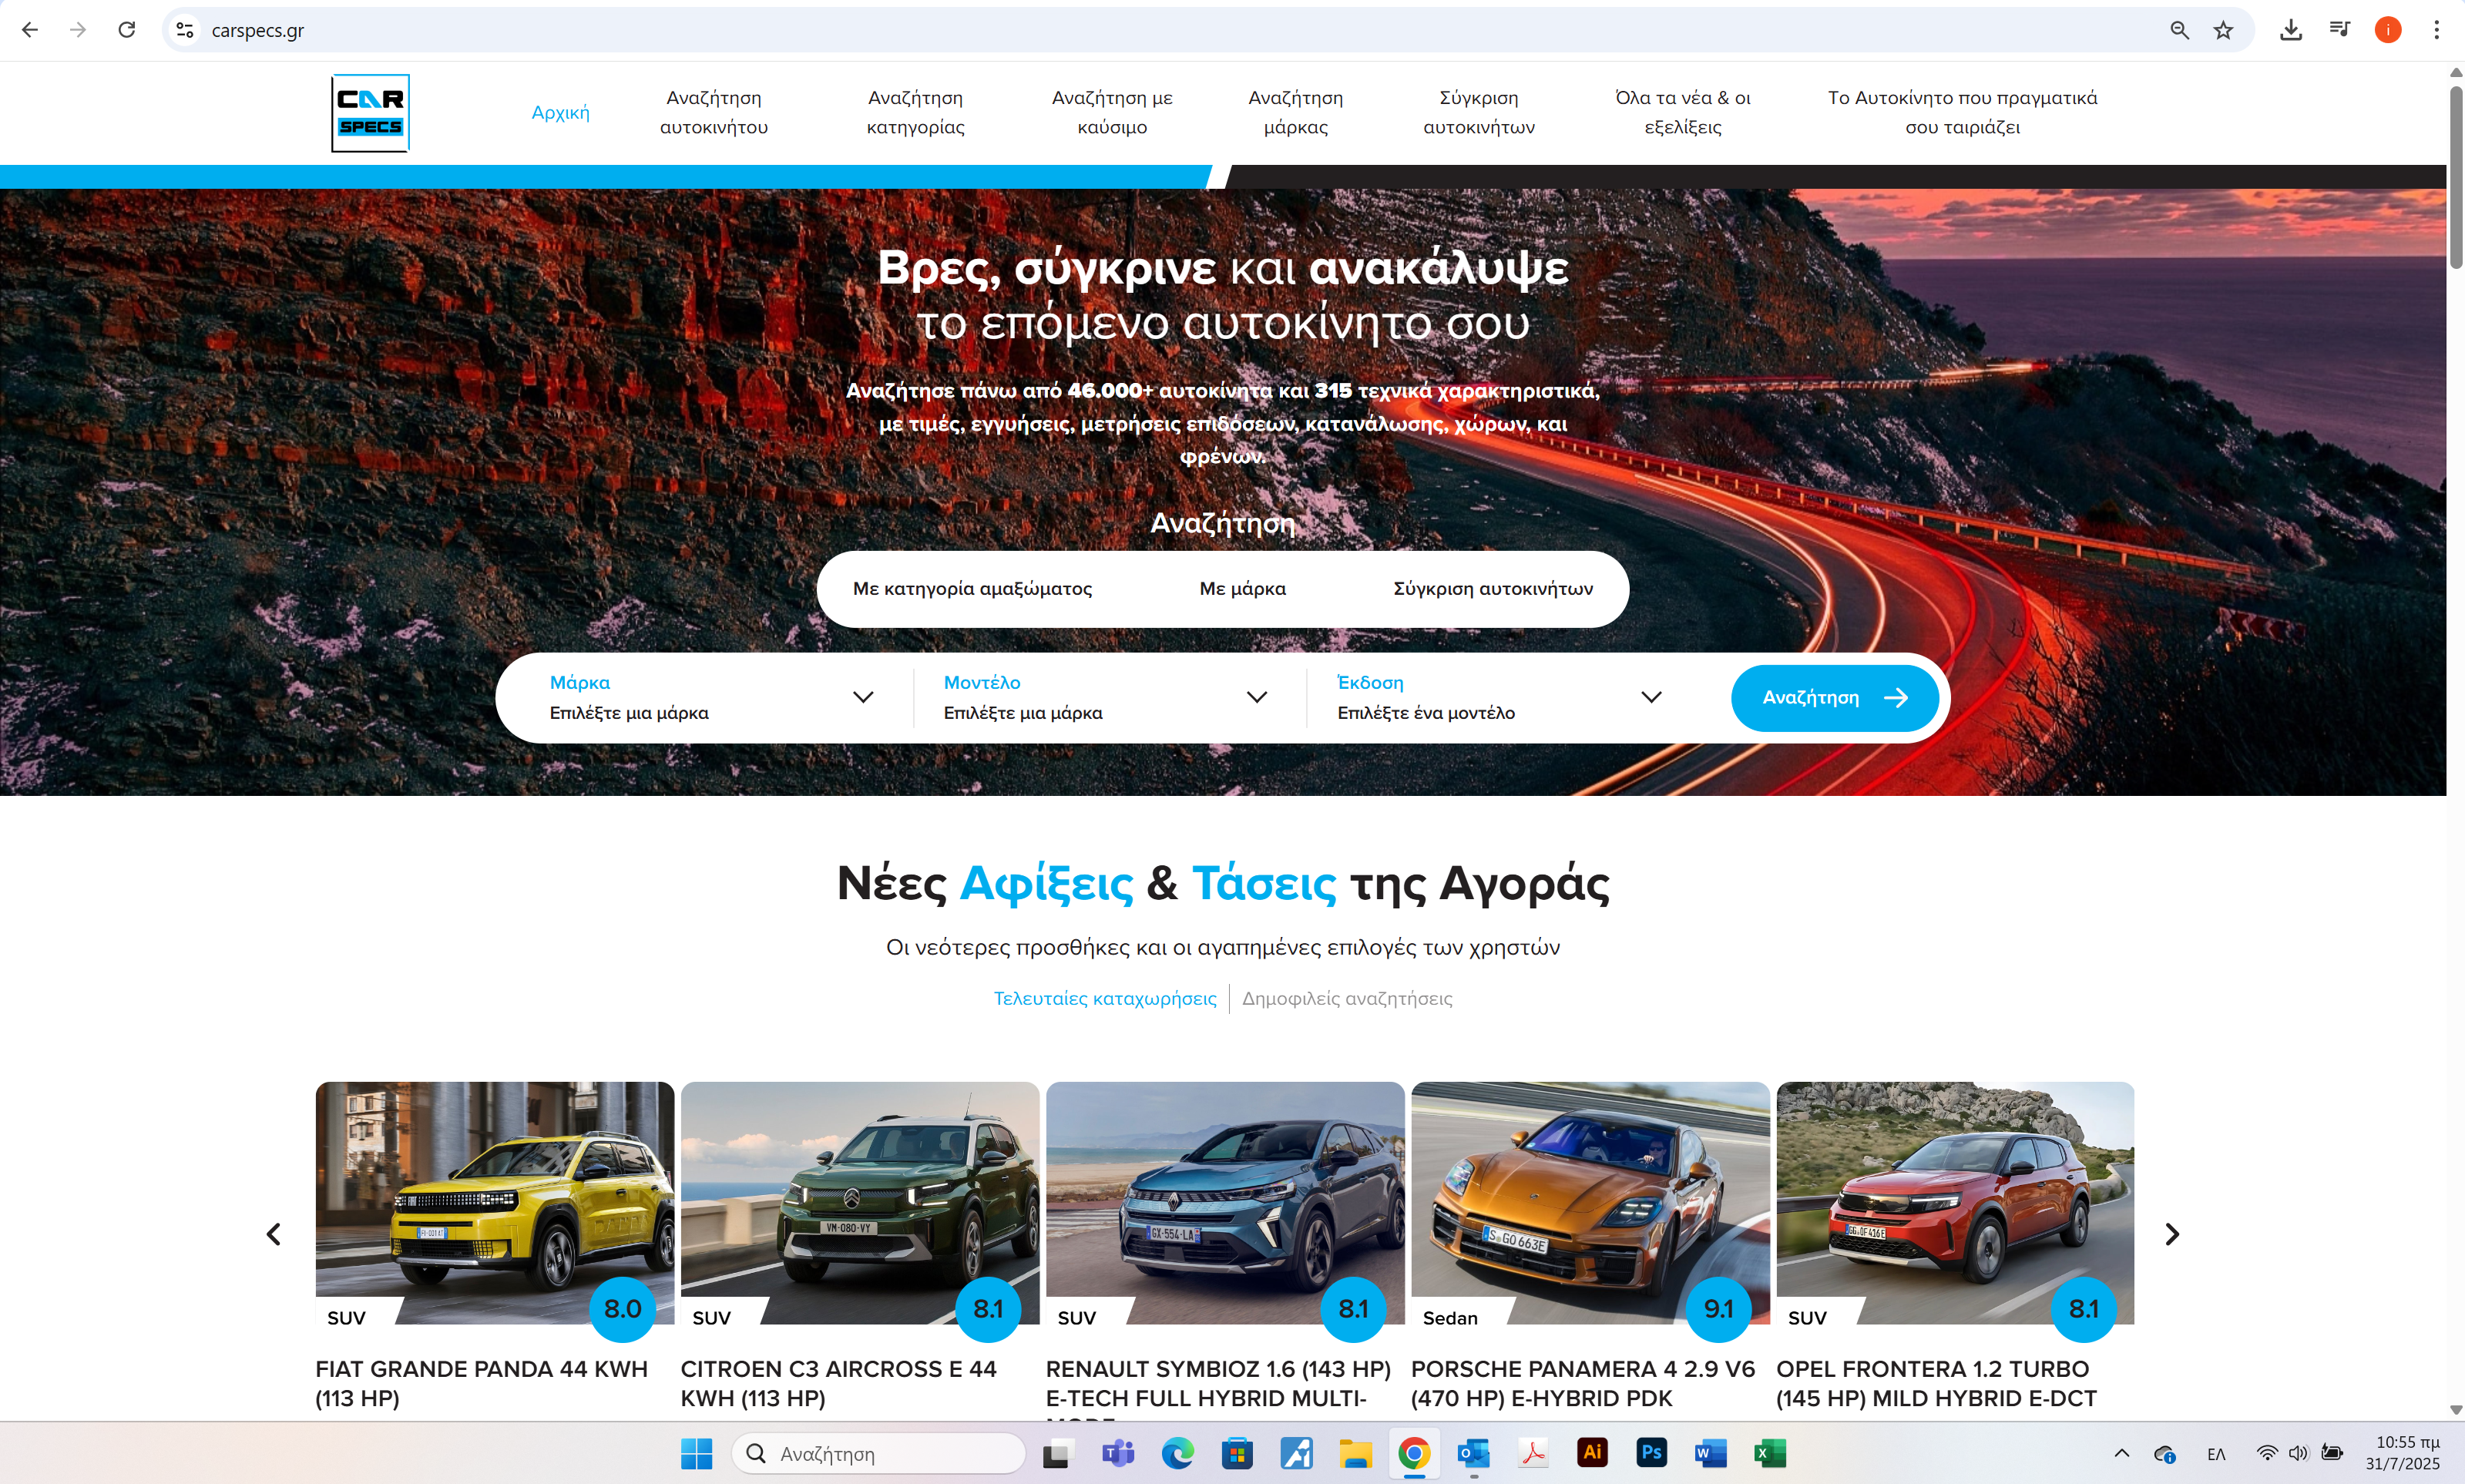Expand the Έκδοση version dropdown

point(1499,697)
